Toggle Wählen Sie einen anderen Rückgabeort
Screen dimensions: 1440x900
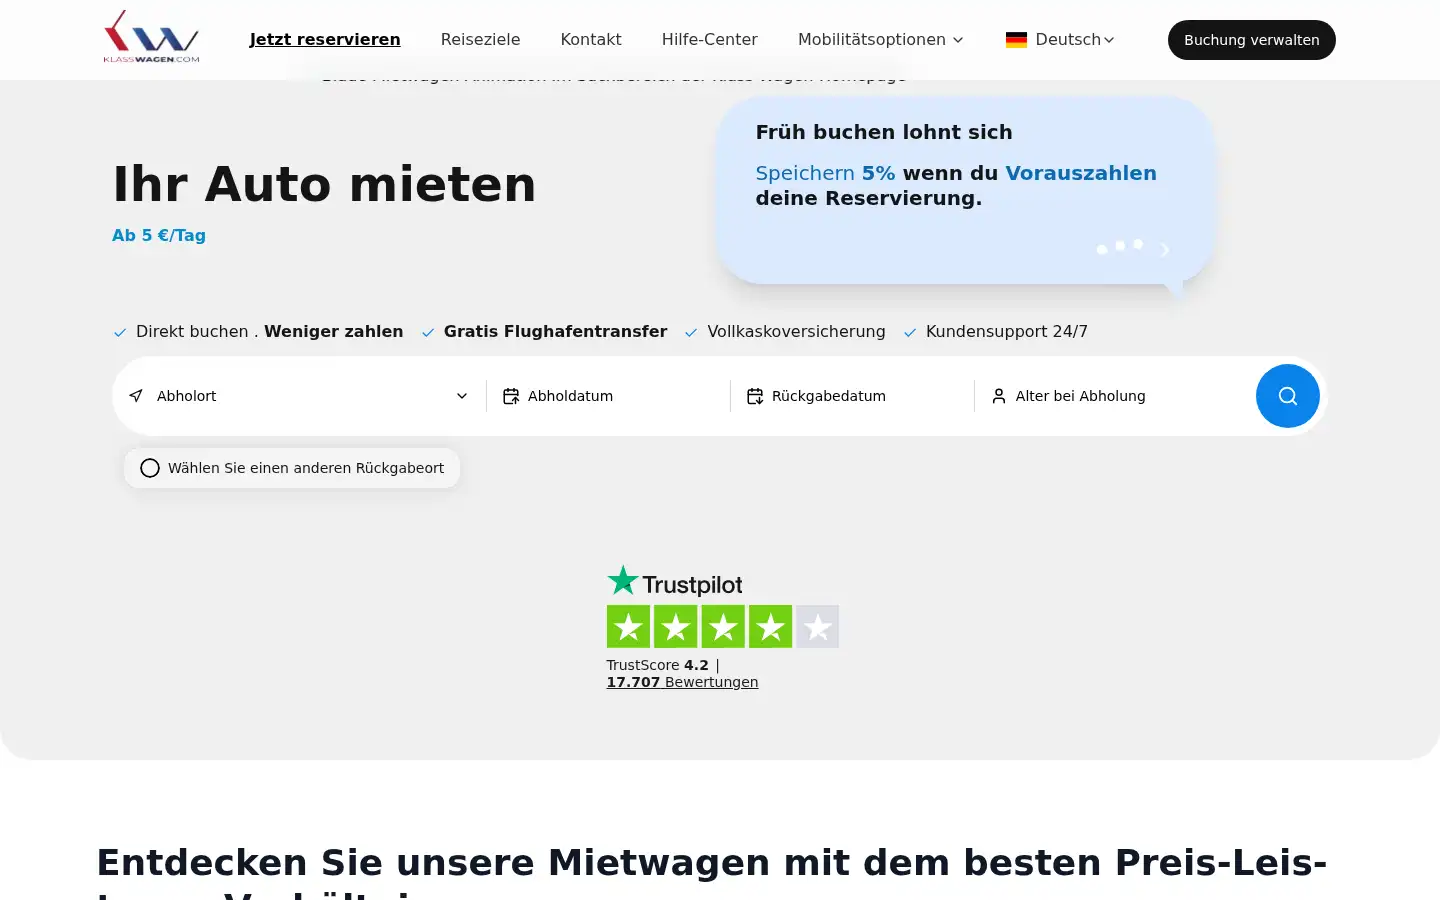[x=292, y=468]
